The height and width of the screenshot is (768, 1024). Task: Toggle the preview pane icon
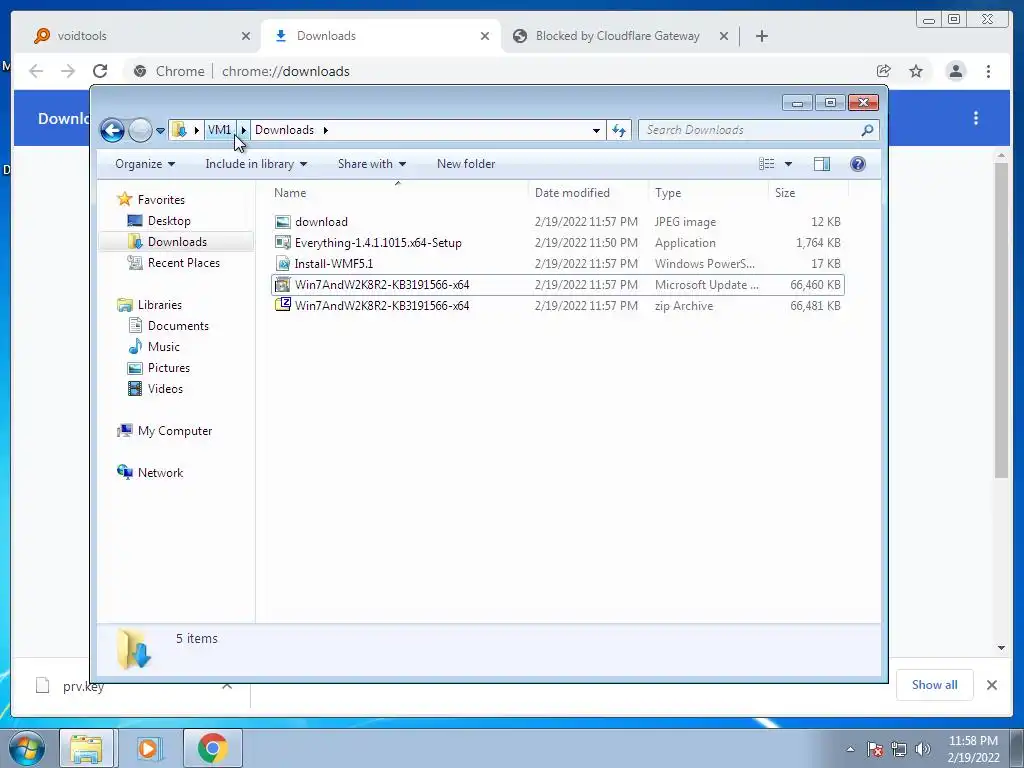tap(822, 164)
